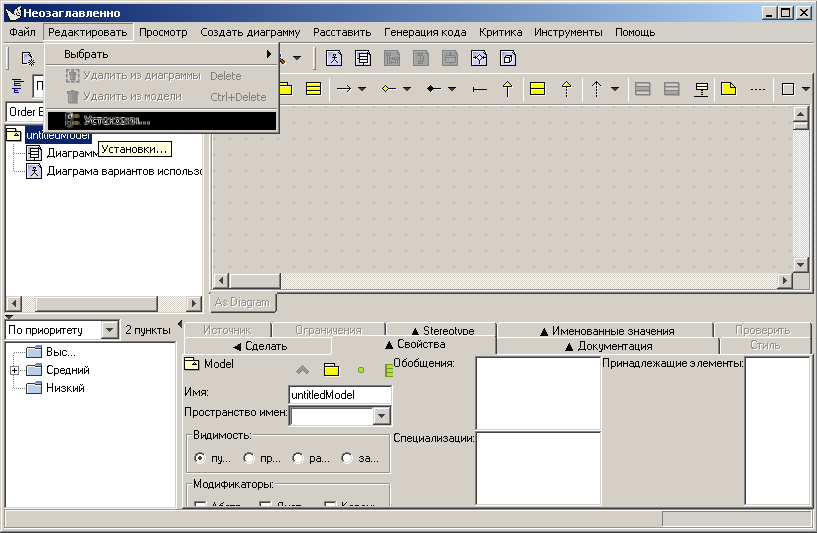Select the Package tool in diagram toolbar
This screenshot has width=817, height=533.
(x=285, y=89)
